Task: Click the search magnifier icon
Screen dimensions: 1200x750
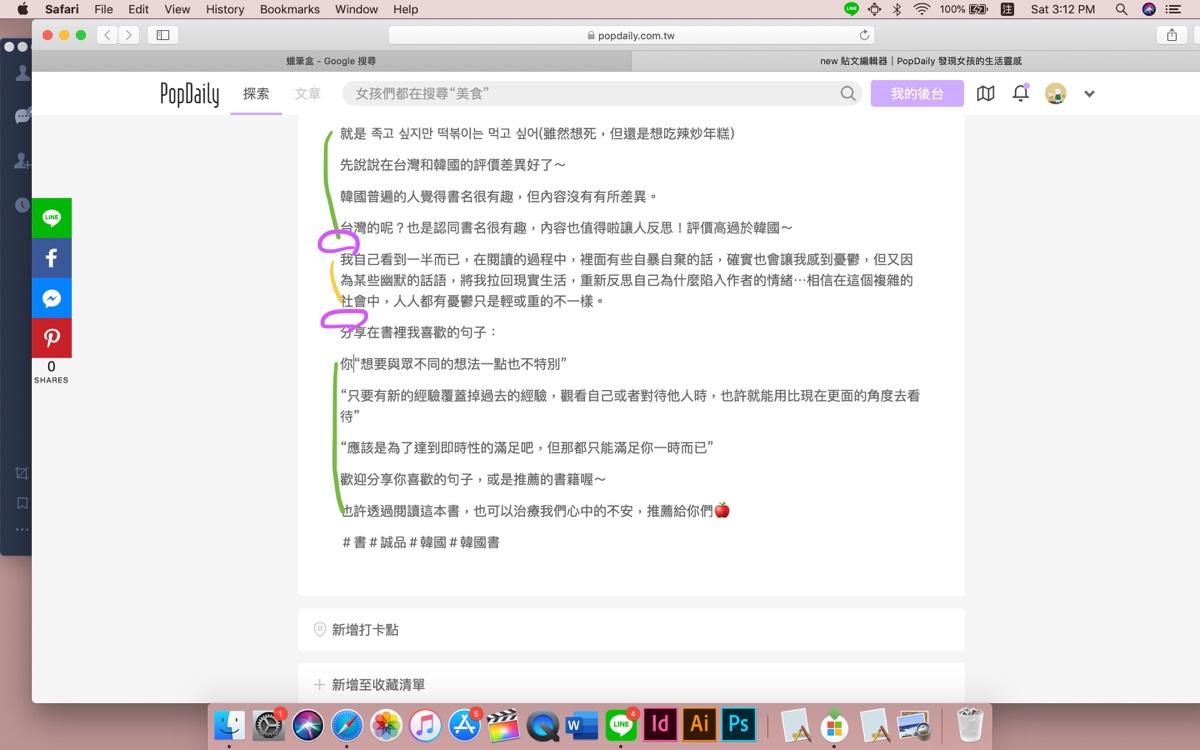Action: [x=848, y=93]
